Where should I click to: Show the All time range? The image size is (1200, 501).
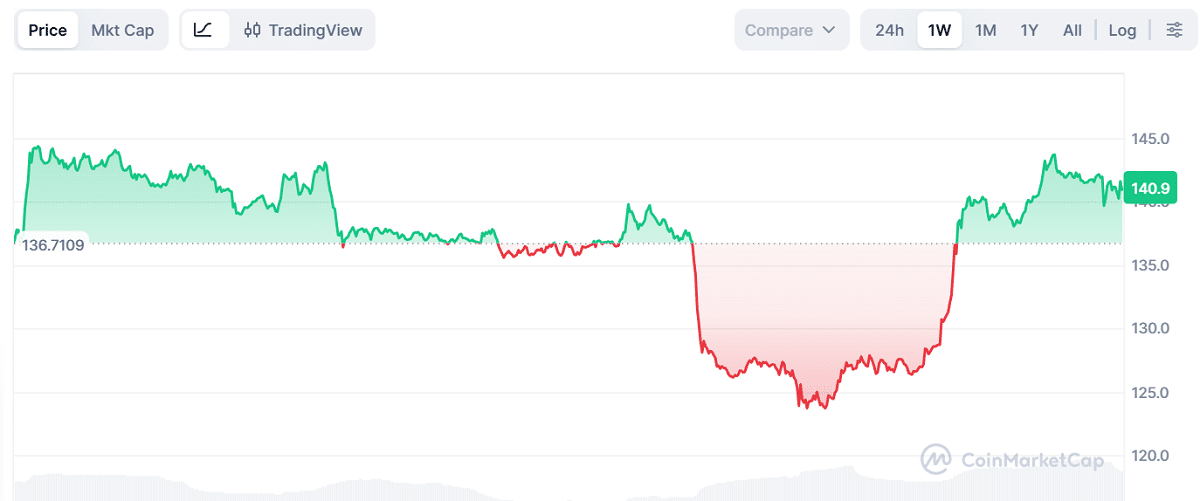tap(1072, 30)
